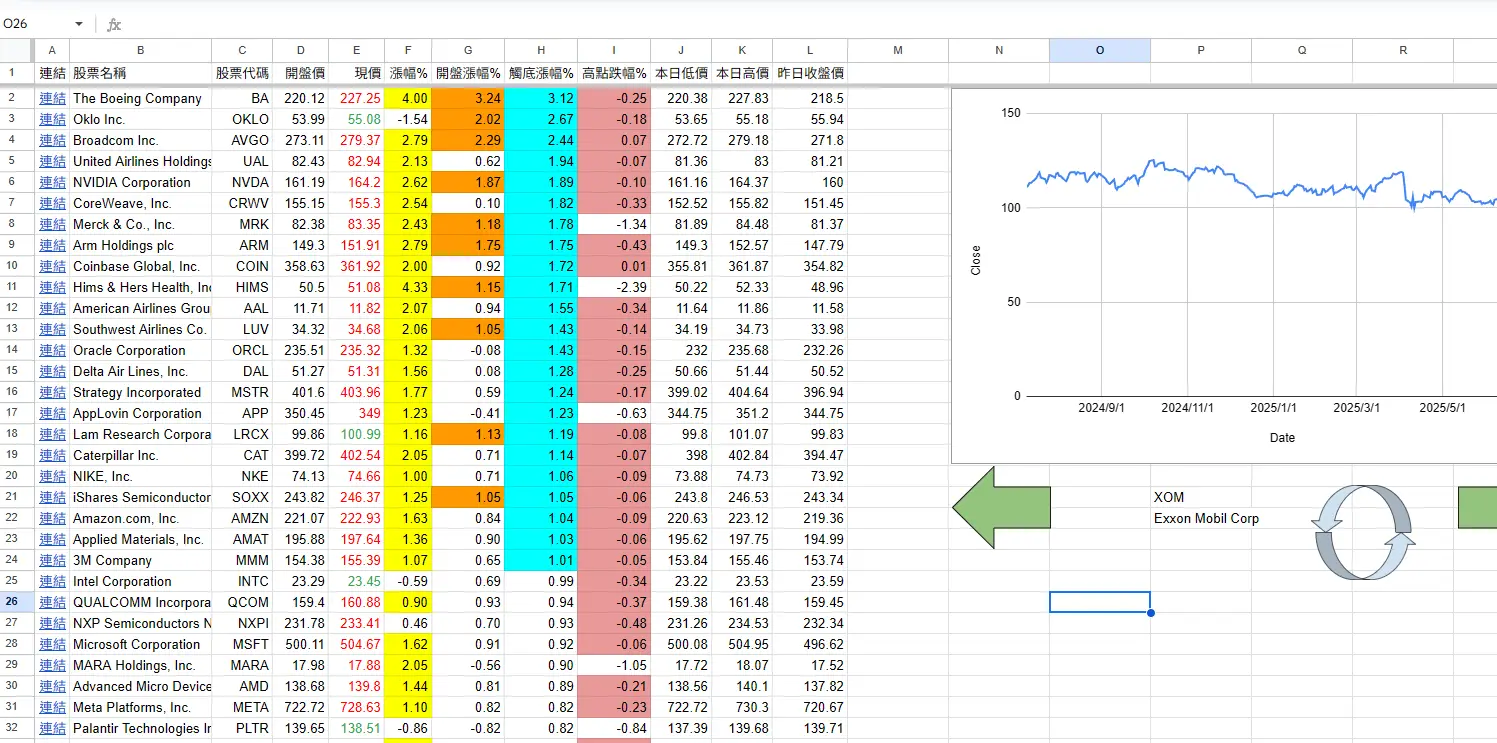Select the 100.99 green price cell

coord(358,434)
